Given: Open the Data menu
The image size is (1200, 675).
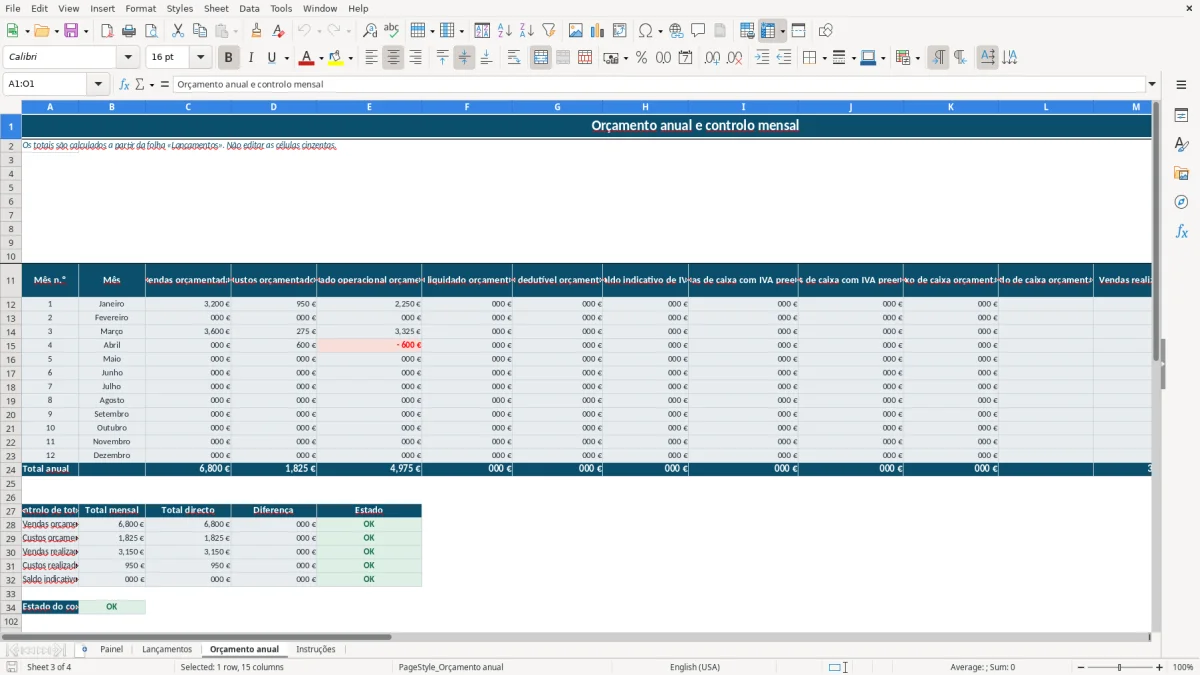Looking at the screenshot, I should (x=249, y=8).
